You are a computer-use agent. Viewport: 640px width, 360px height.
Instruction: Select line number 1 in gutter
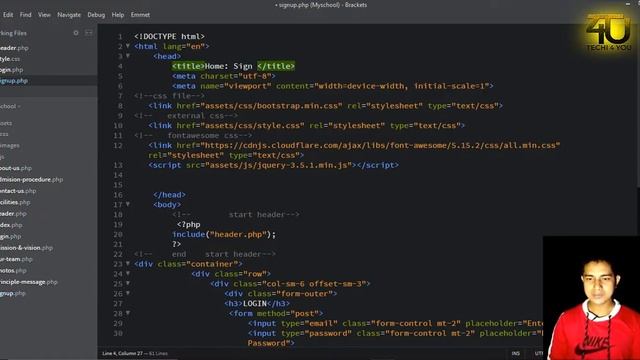click(x=120, y=36)
